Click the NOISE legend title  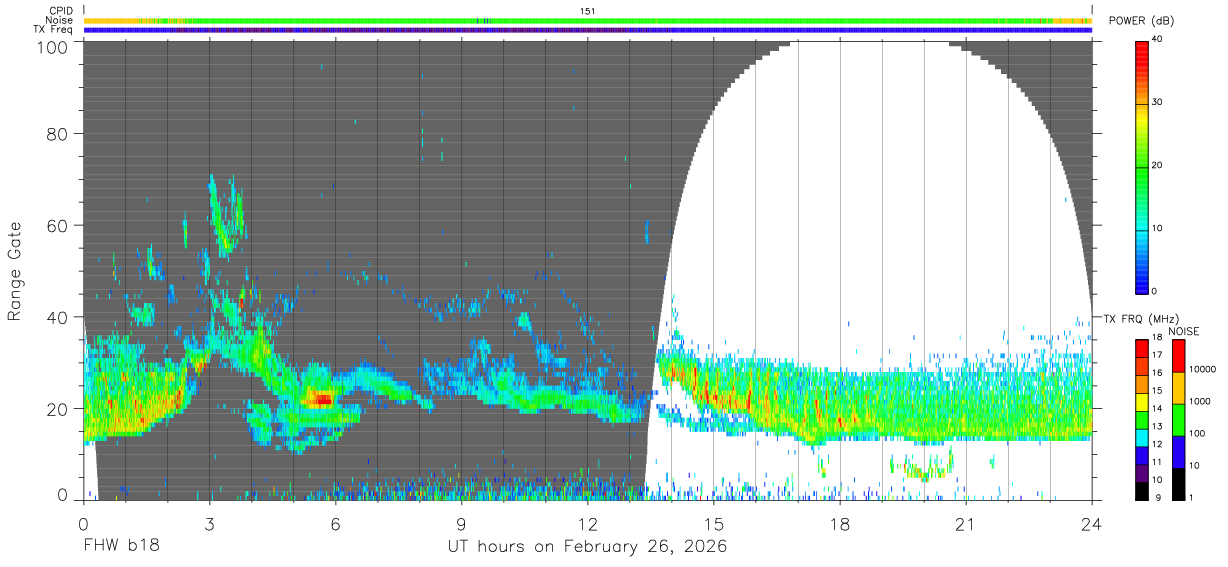1185,330
